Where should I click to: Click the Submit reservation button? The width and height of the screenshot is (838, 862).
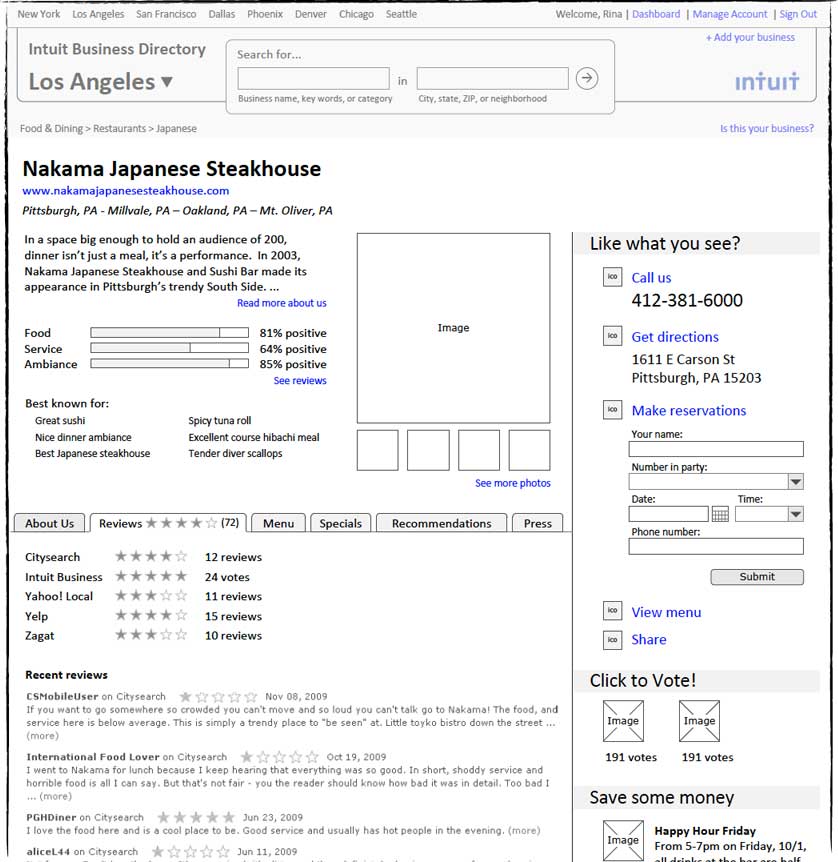pos(757,577)
